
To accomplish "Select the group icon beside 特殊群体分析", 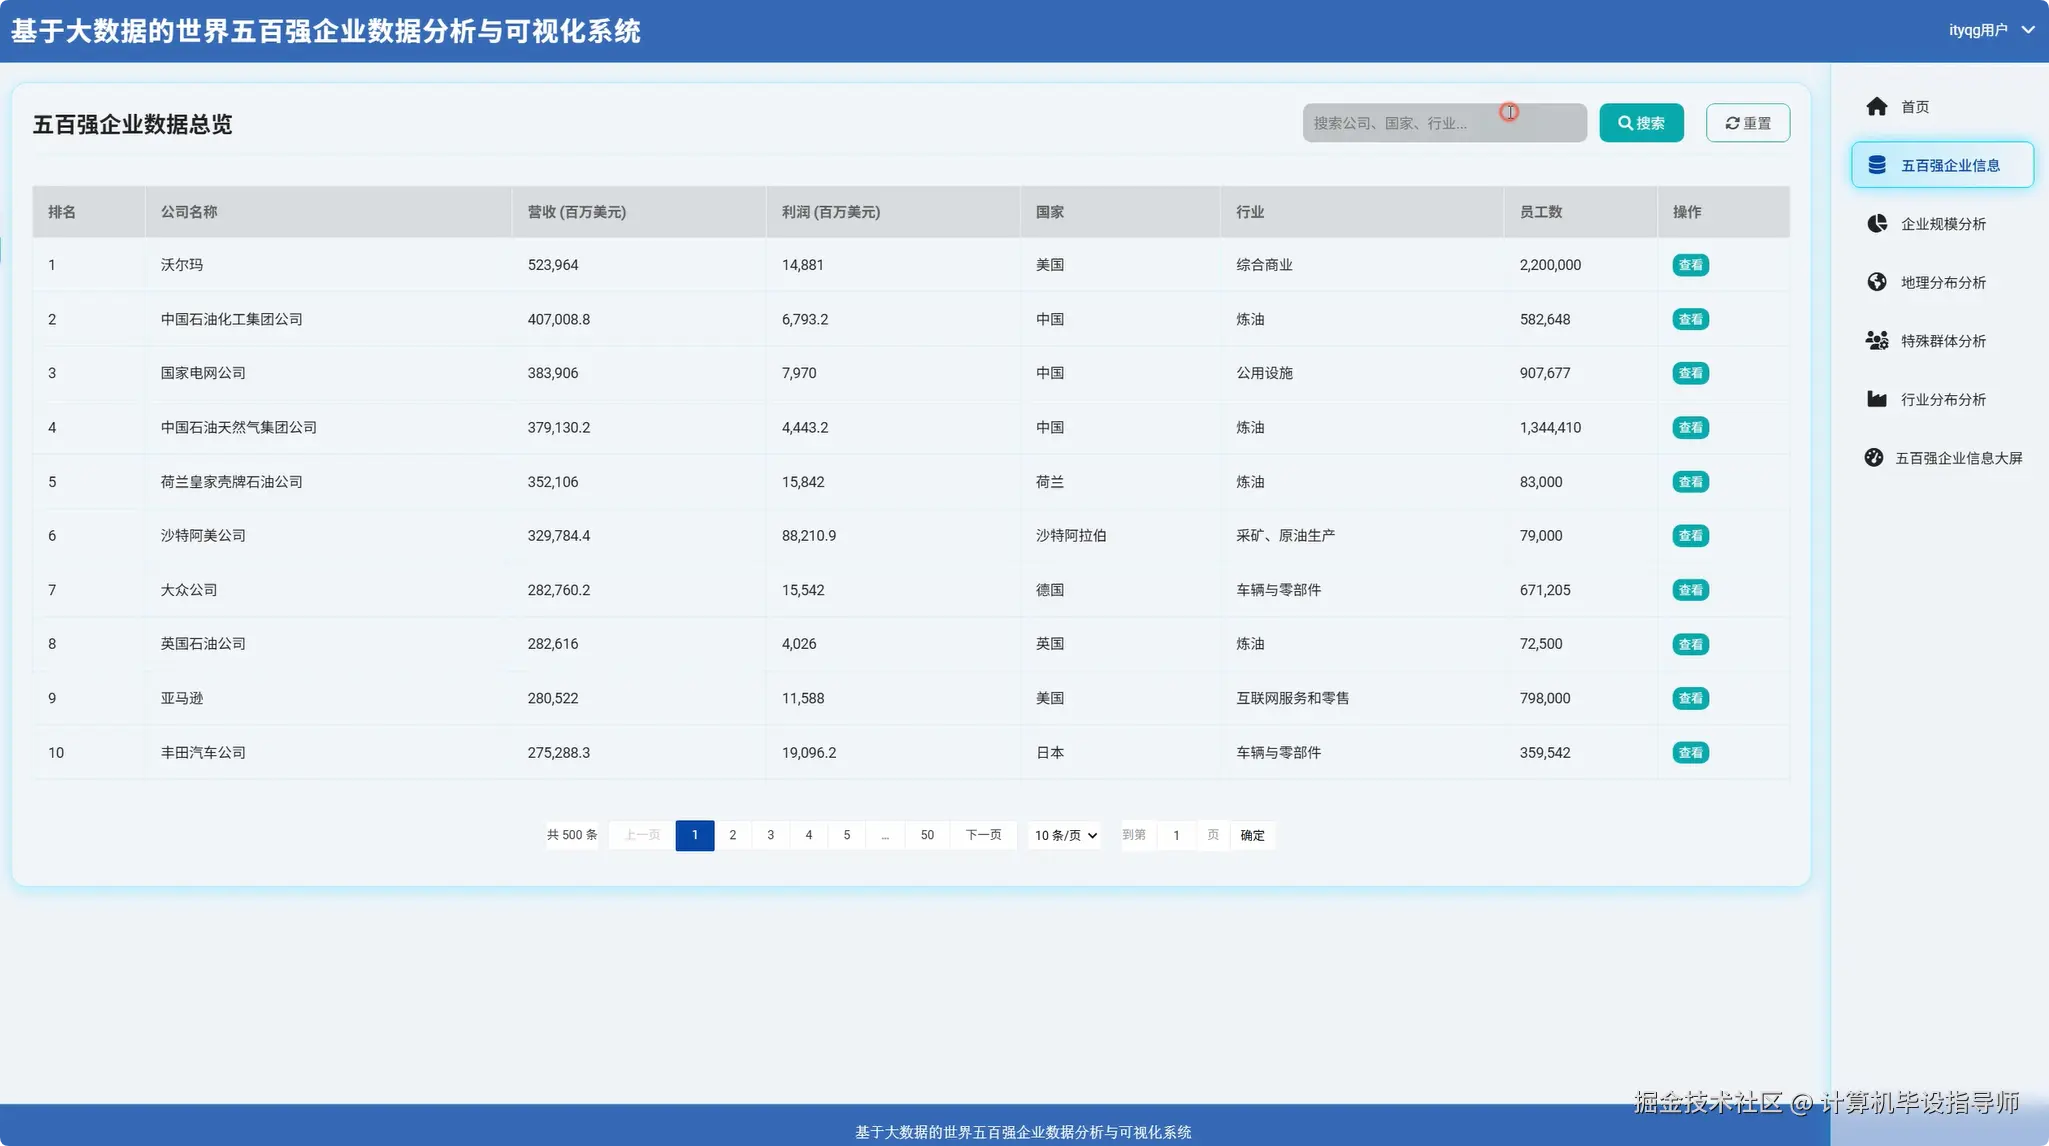I will pos(1876,340).
